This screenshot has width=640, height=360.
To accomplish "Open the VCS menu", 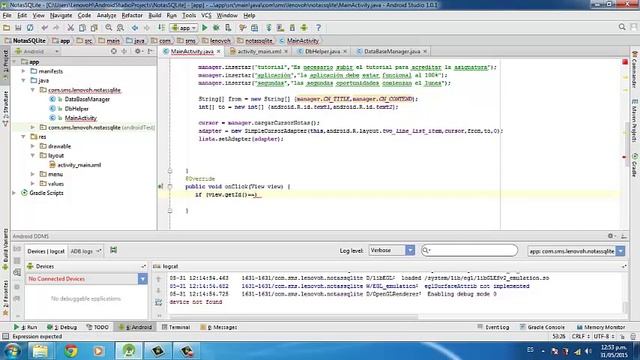I will point(206,16).
